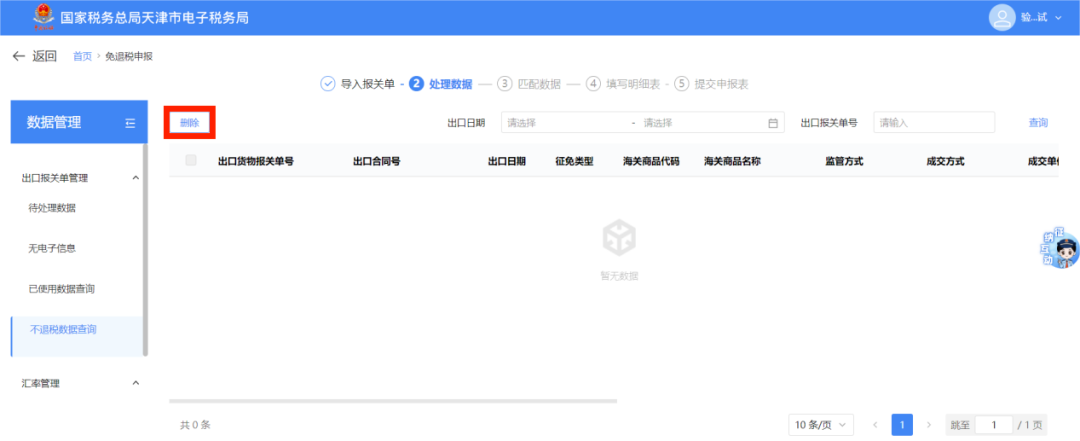1080x441 pixels.
Task: Open the 10 条/页 page size dropdown
Action: pos(822,425)
